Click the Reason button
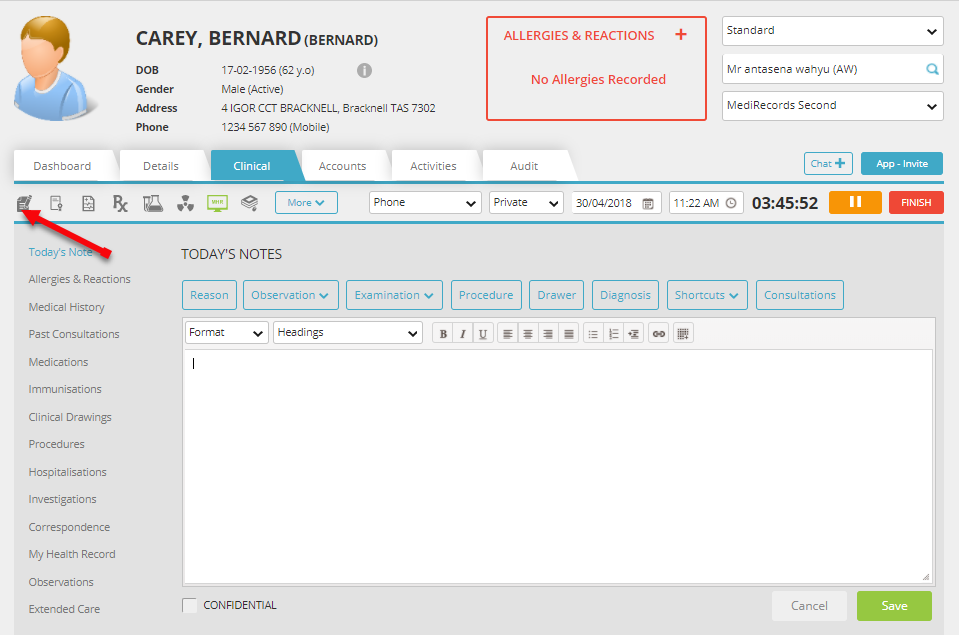 (209, 295)
